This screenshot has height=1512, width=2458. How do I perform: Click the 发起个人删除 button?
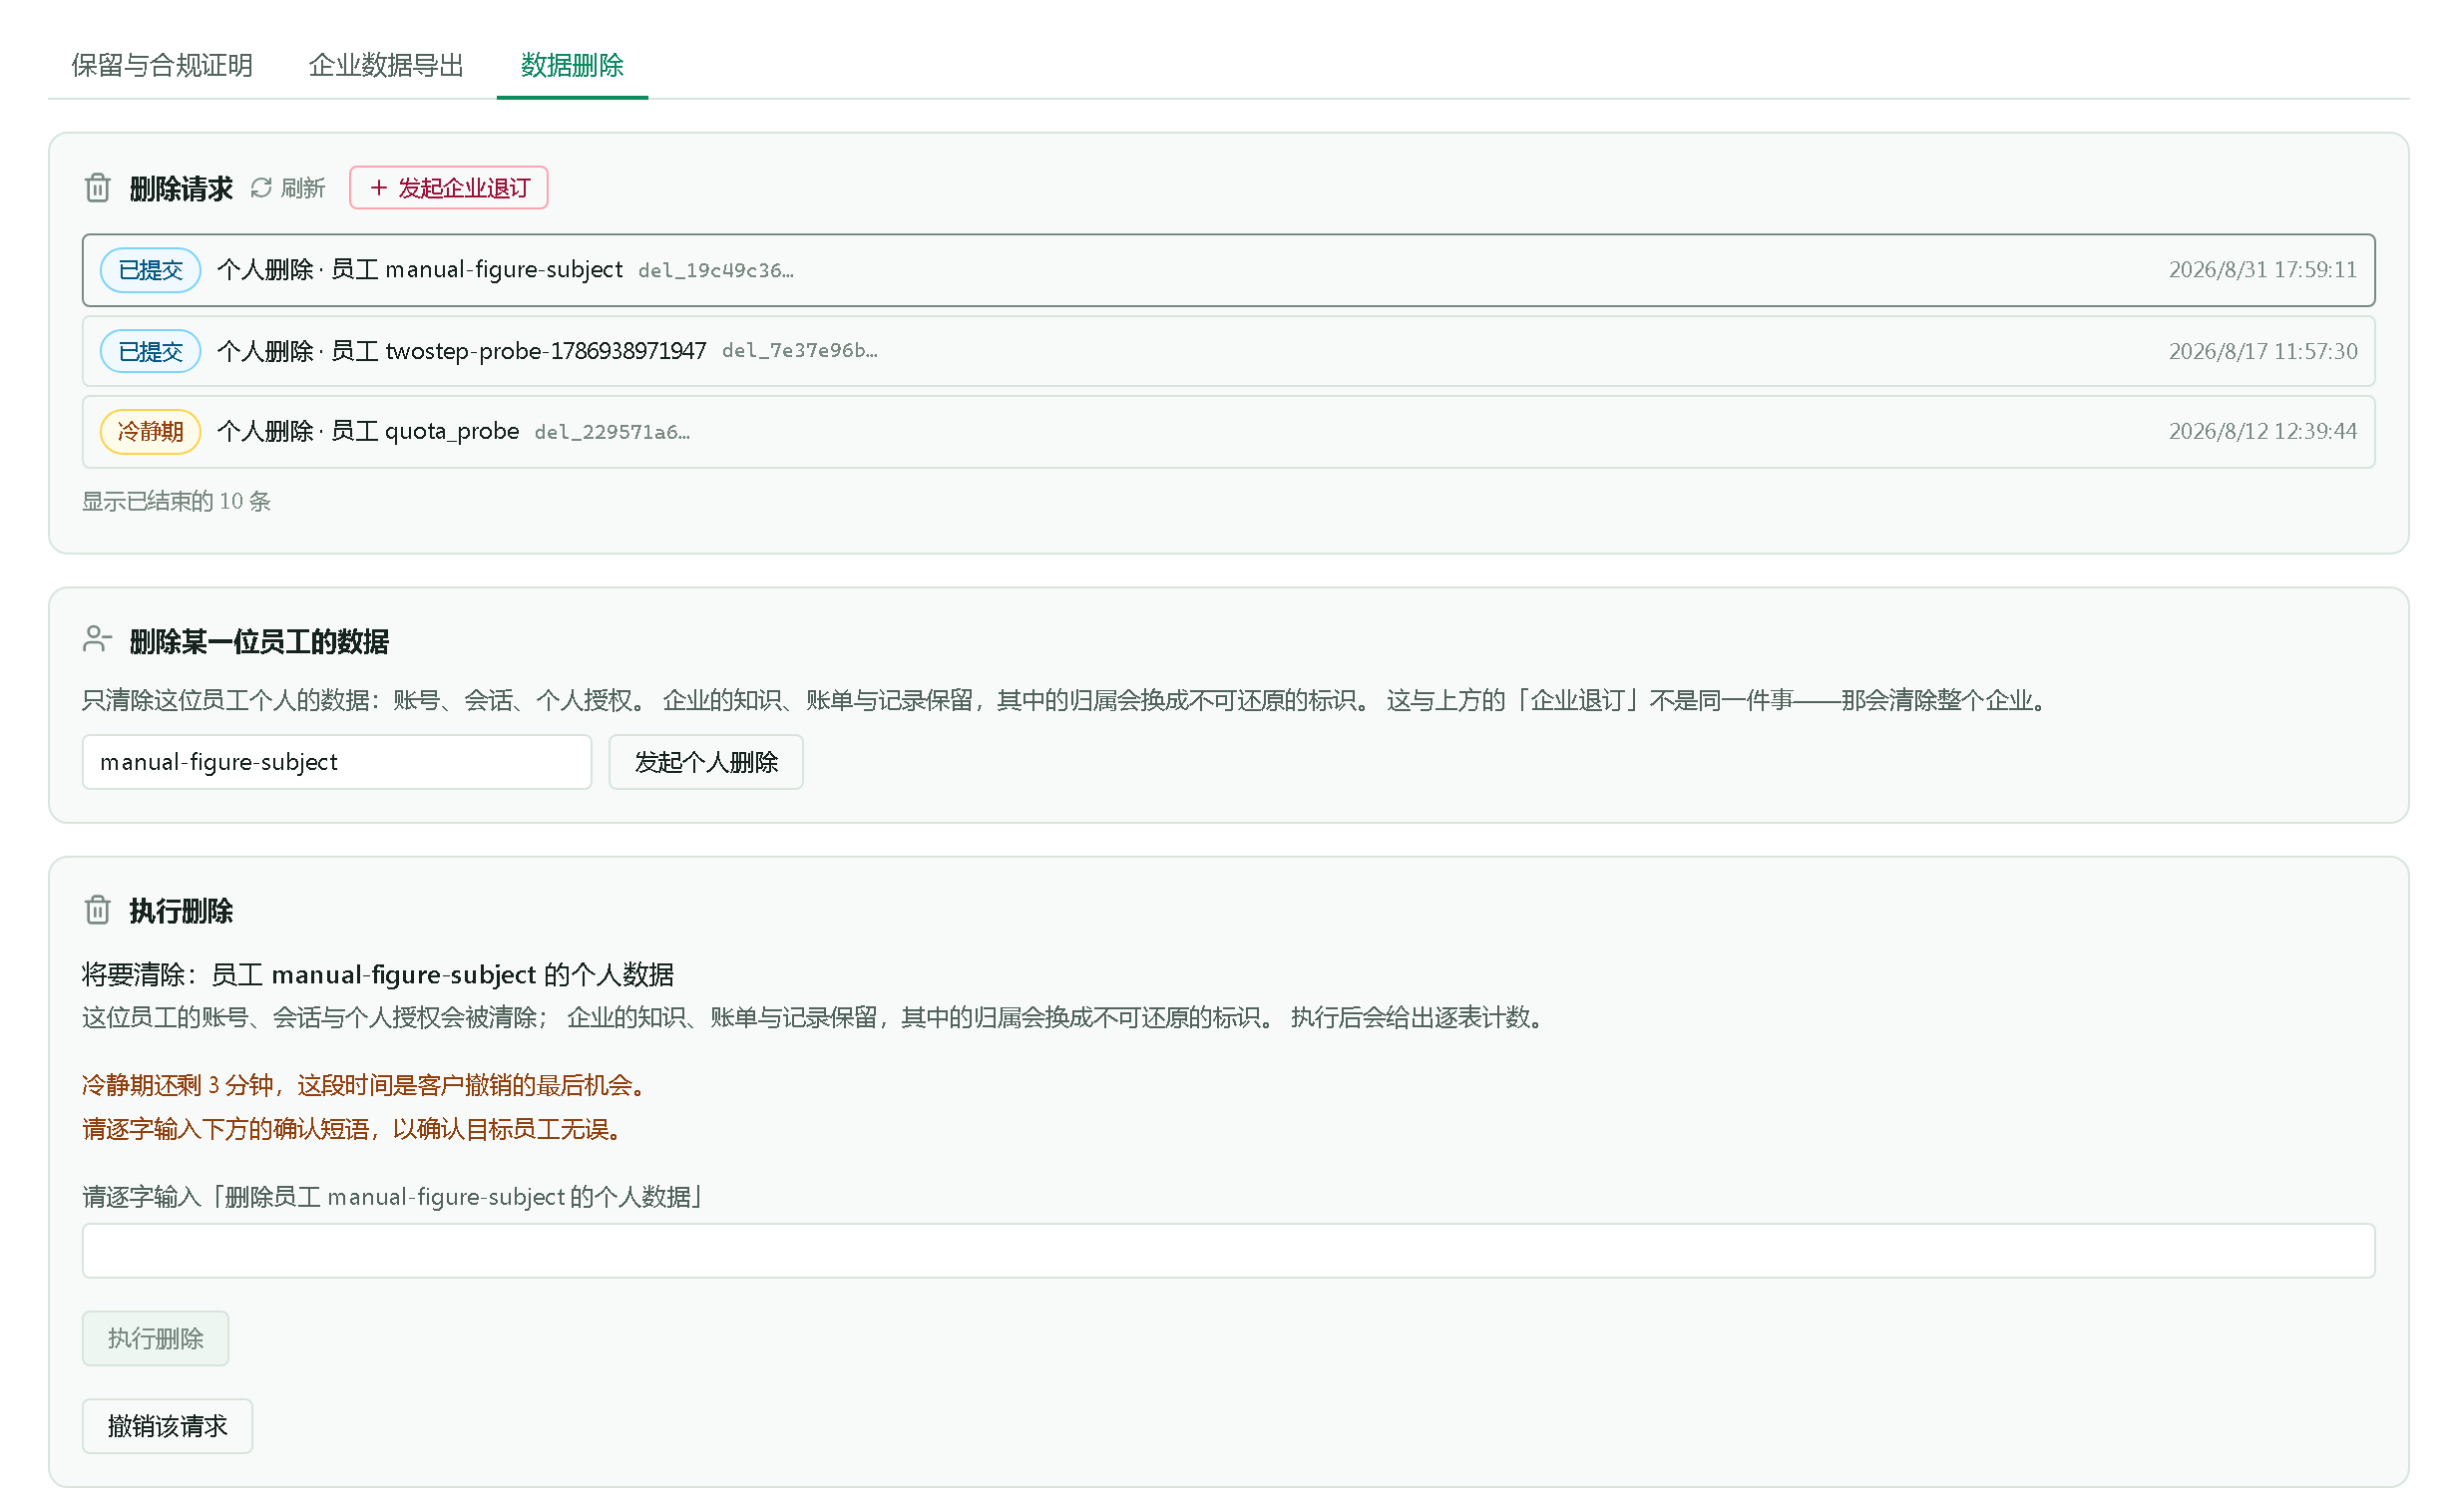(706, 762)
